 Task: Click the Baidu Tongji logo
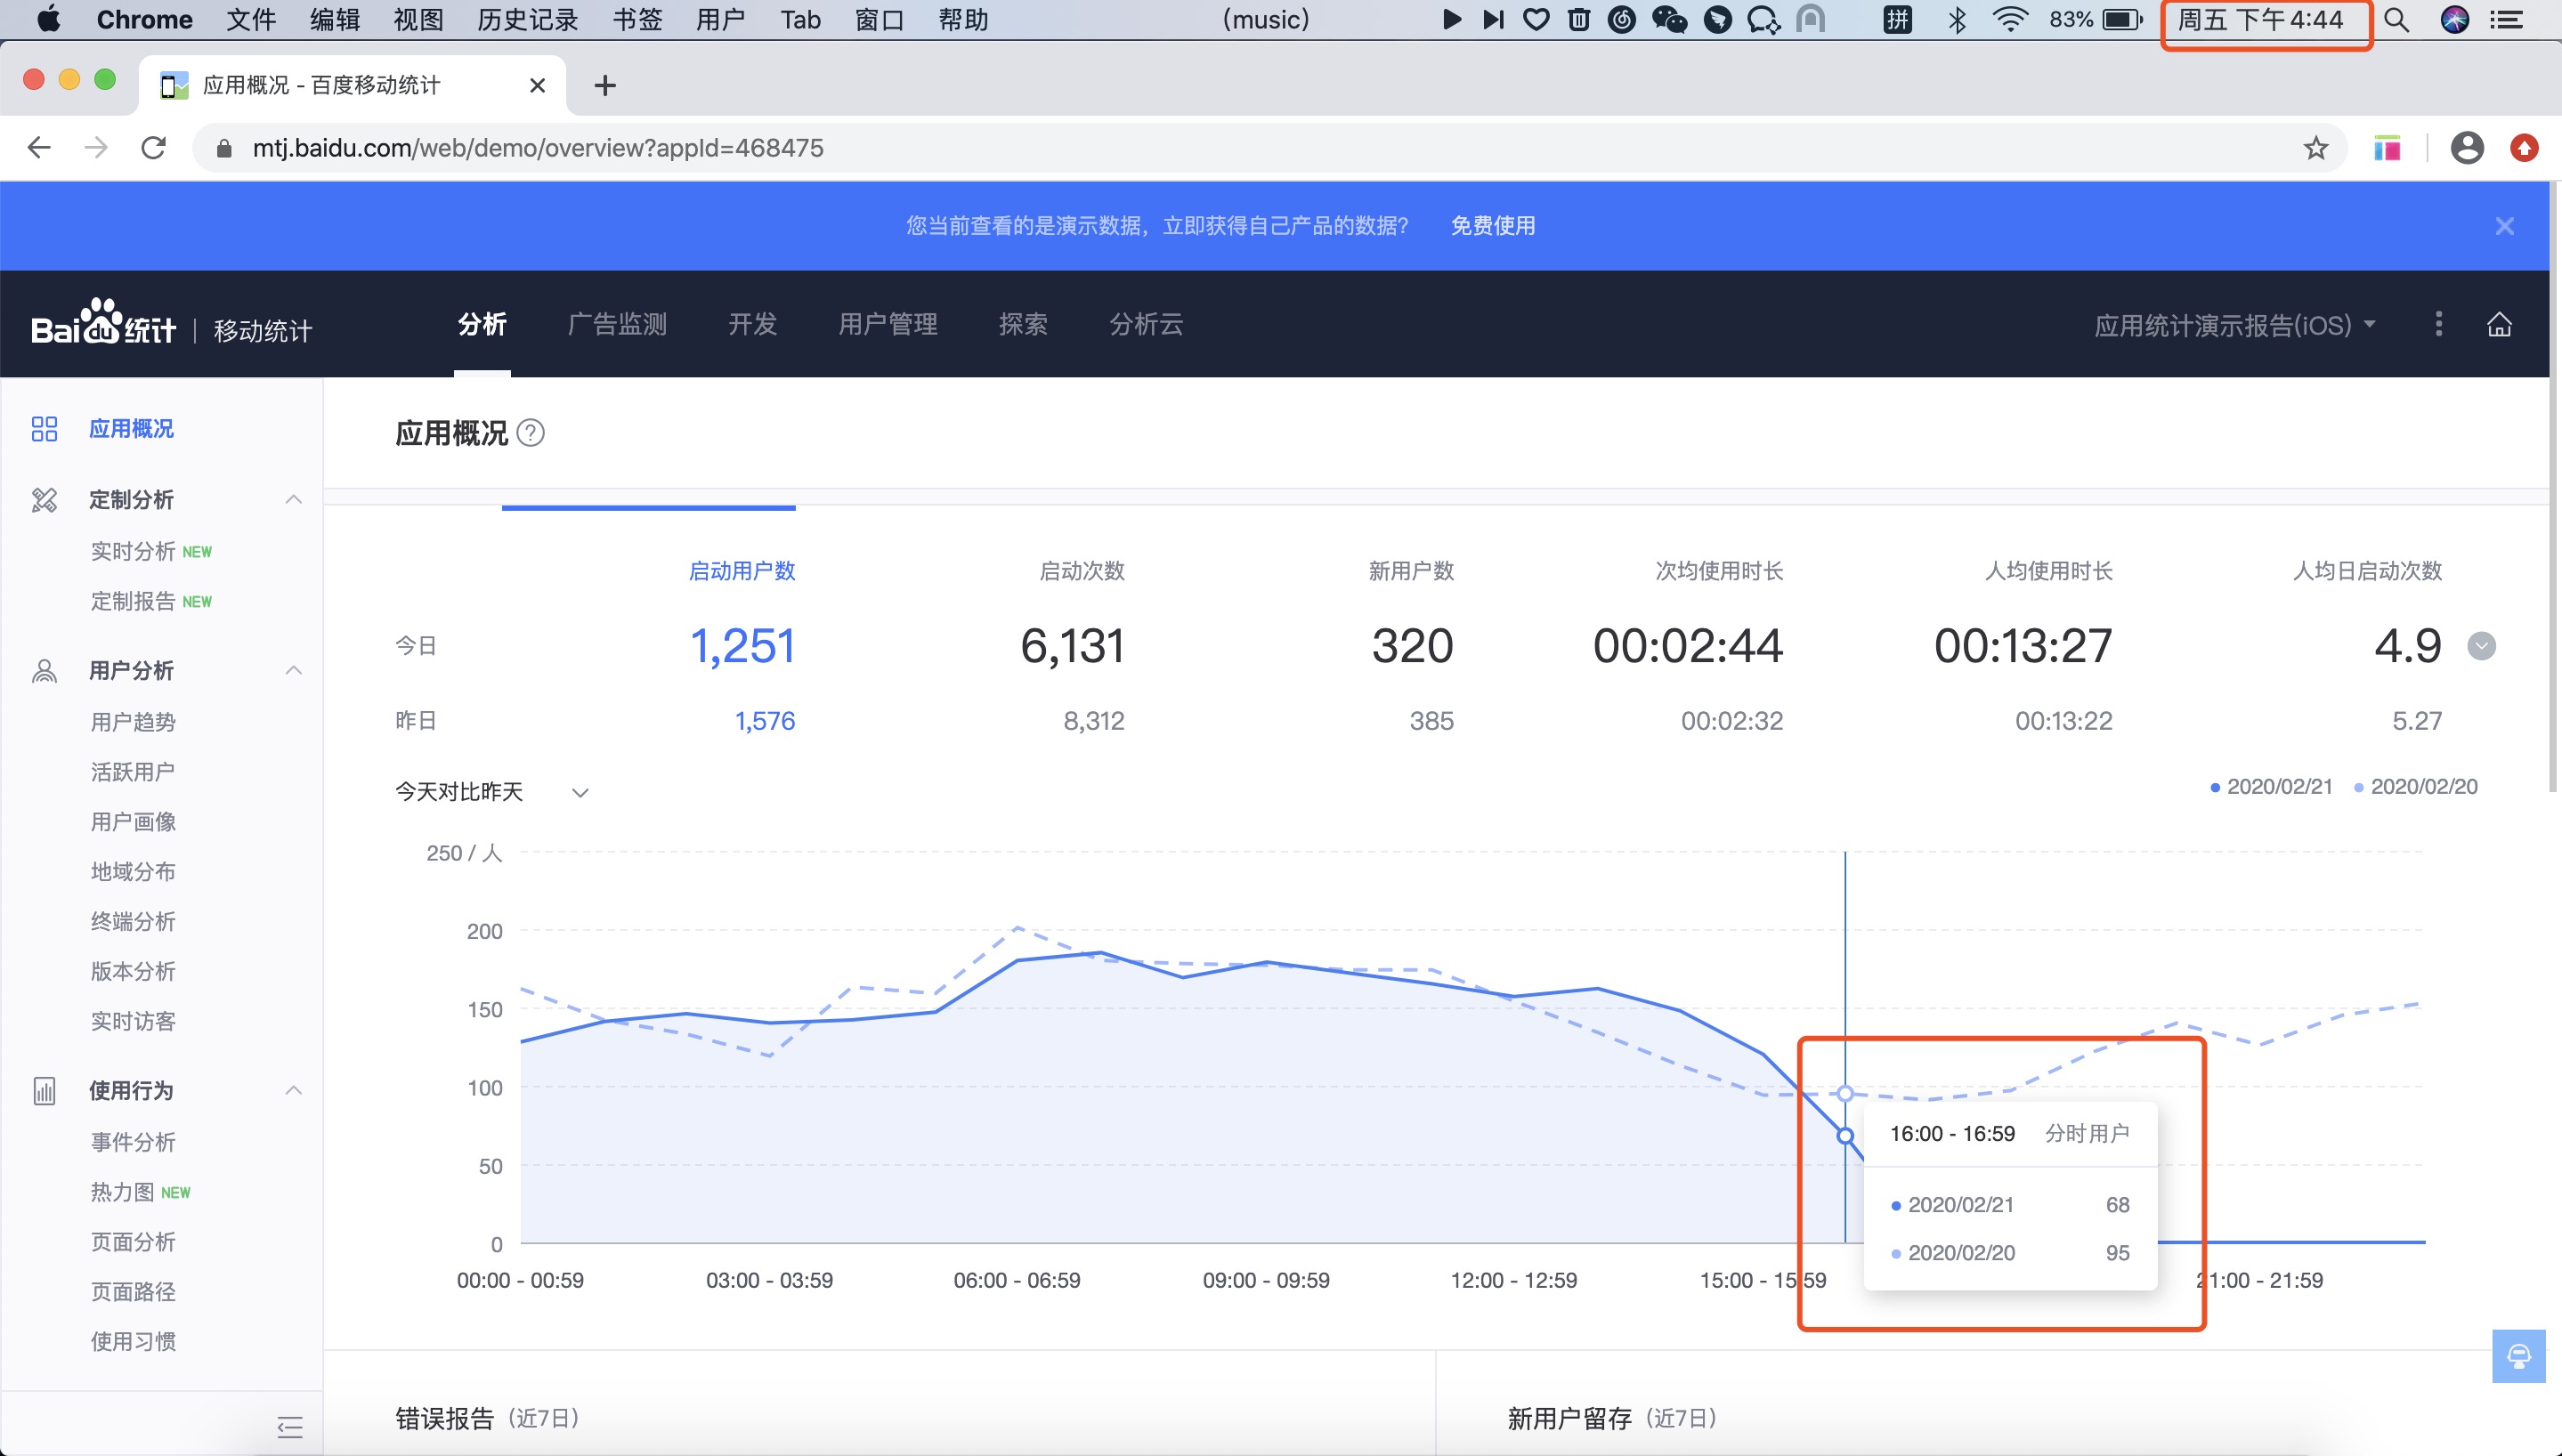pos(104,323)
